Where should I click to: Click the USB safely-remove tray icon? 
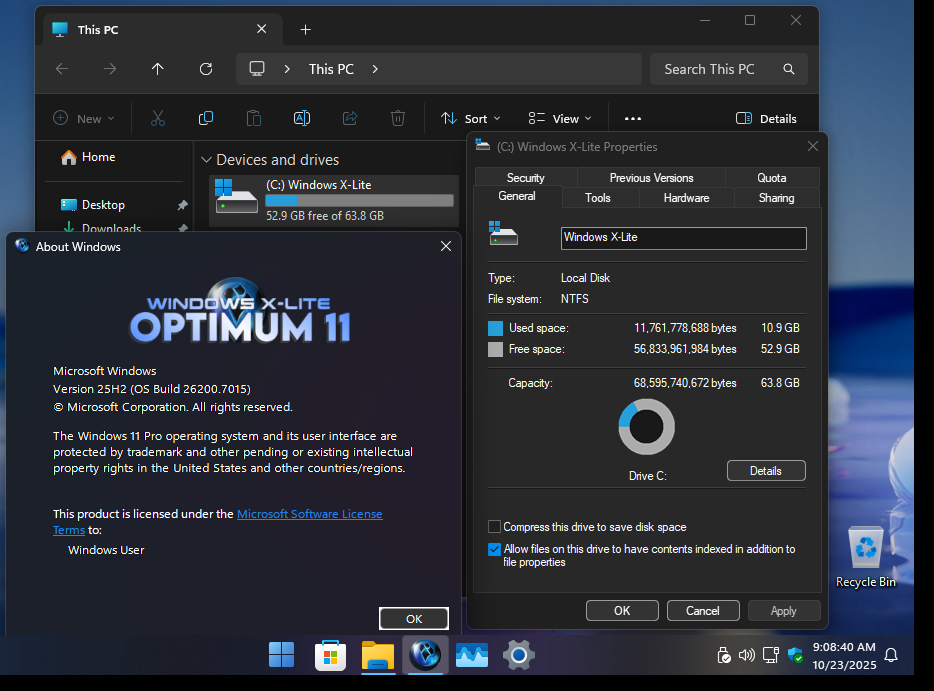click(x=723, y=655)
